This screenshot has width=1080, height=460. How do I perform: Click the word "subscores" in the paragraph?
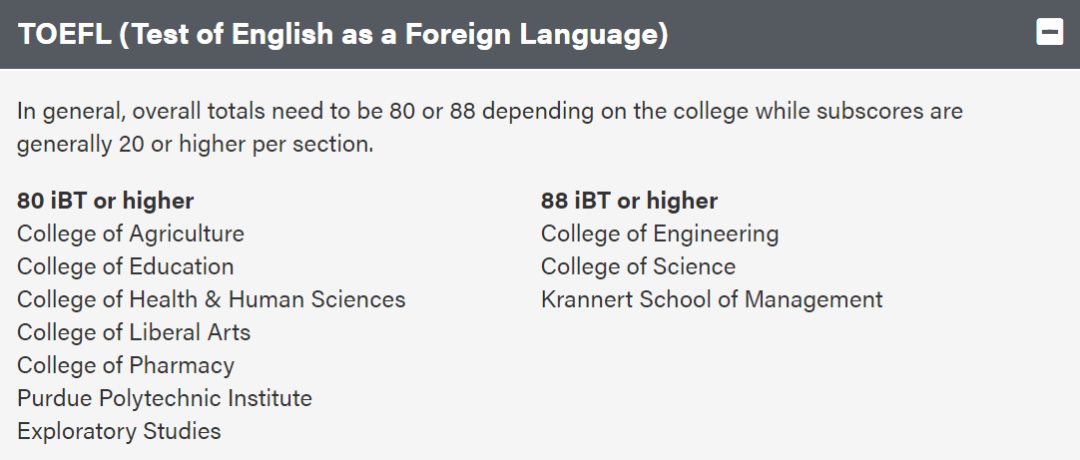click(x=869, y=112)
